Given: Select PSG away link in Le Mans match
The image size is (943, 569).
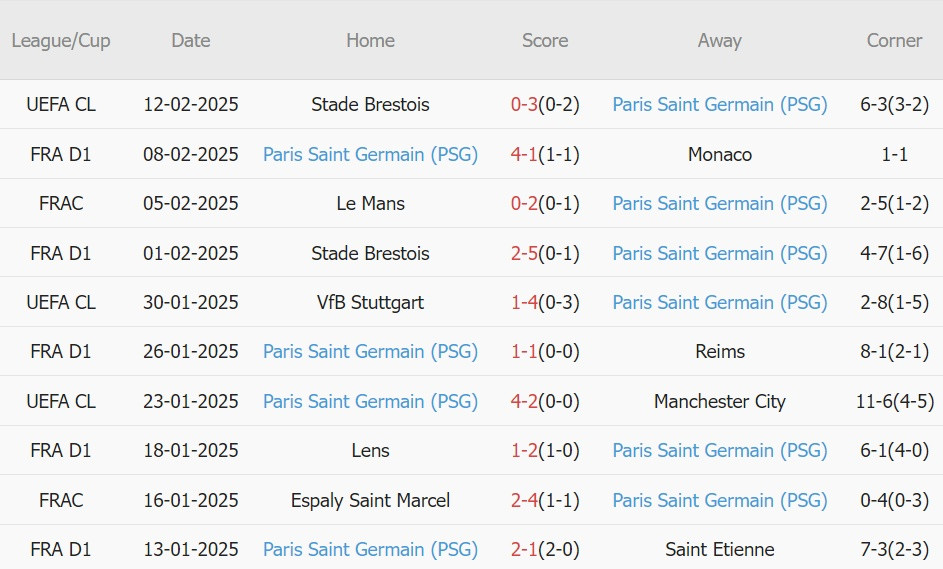Looking at the screenshot, I should coord(719,204).
